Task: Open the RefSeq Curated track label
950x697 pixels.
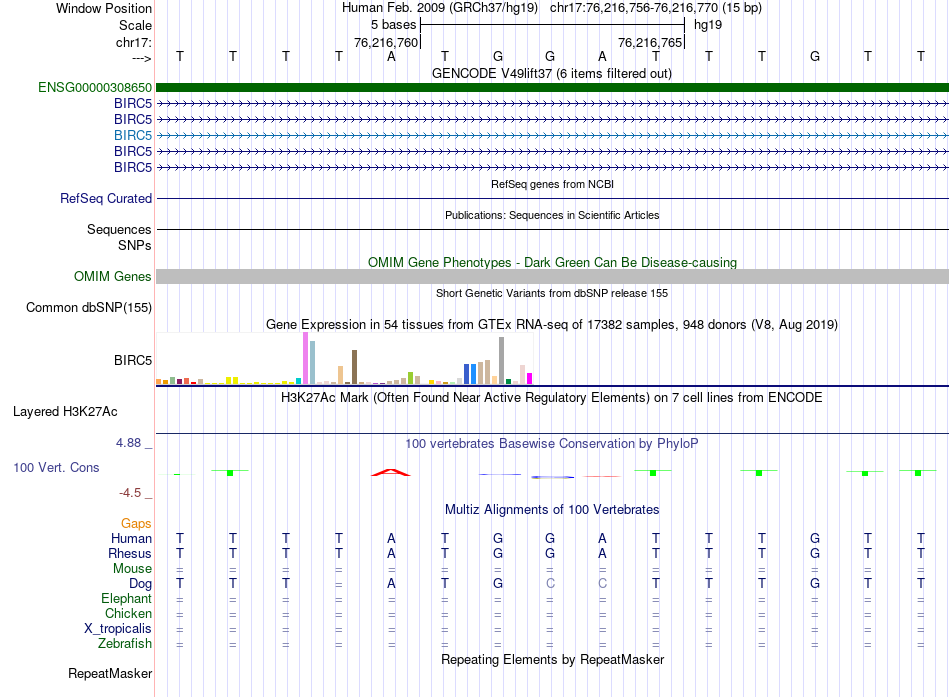Action: coord(106,198)
